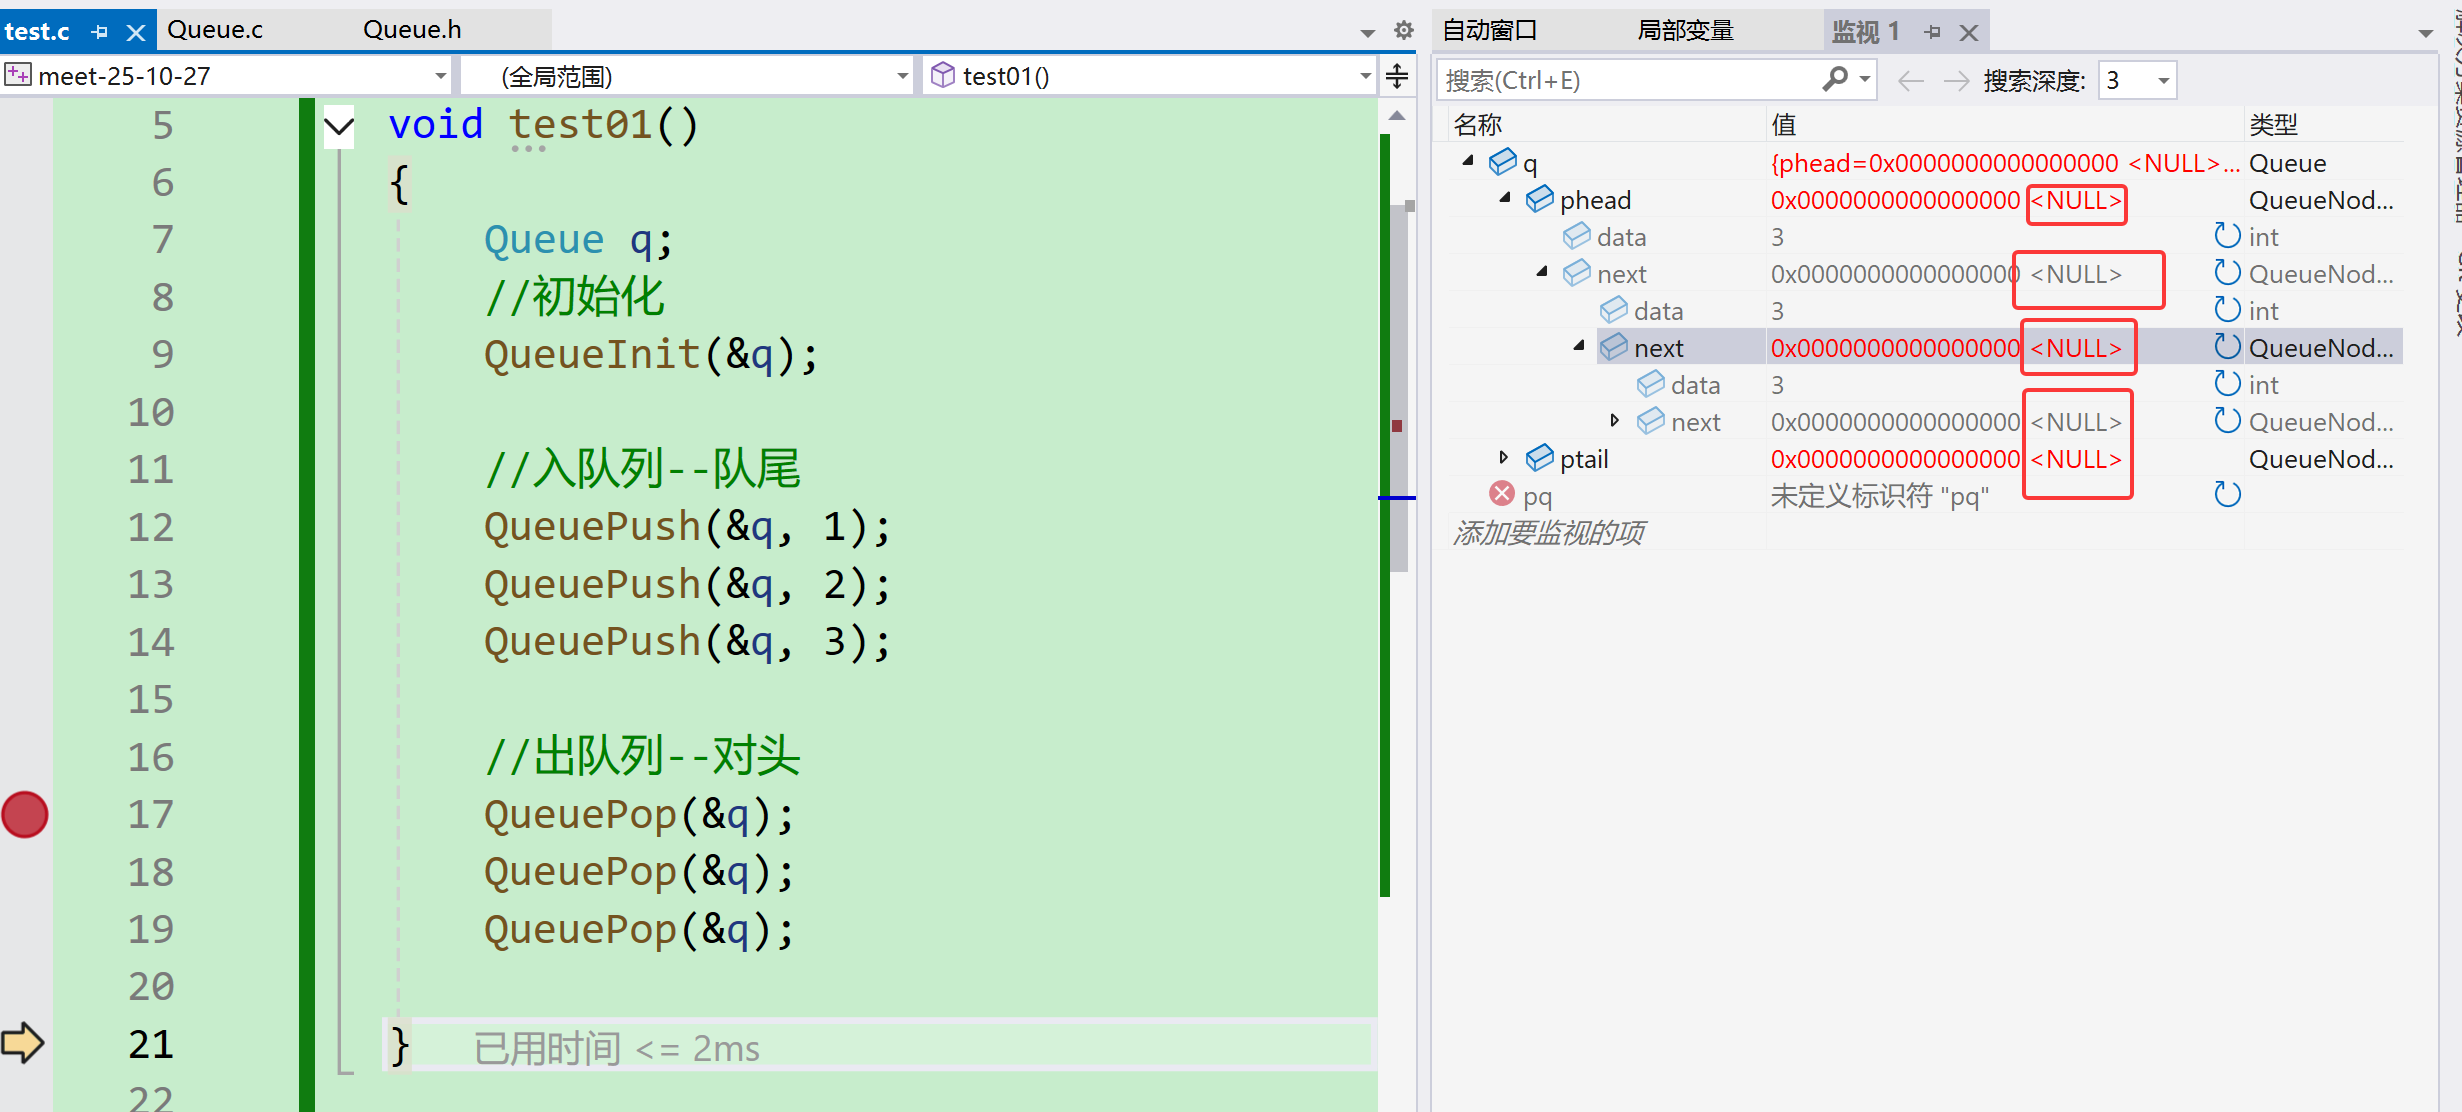Switch to the Queue.c tab
Screen dimensions: 2462x1112
(x=215, y=30)
